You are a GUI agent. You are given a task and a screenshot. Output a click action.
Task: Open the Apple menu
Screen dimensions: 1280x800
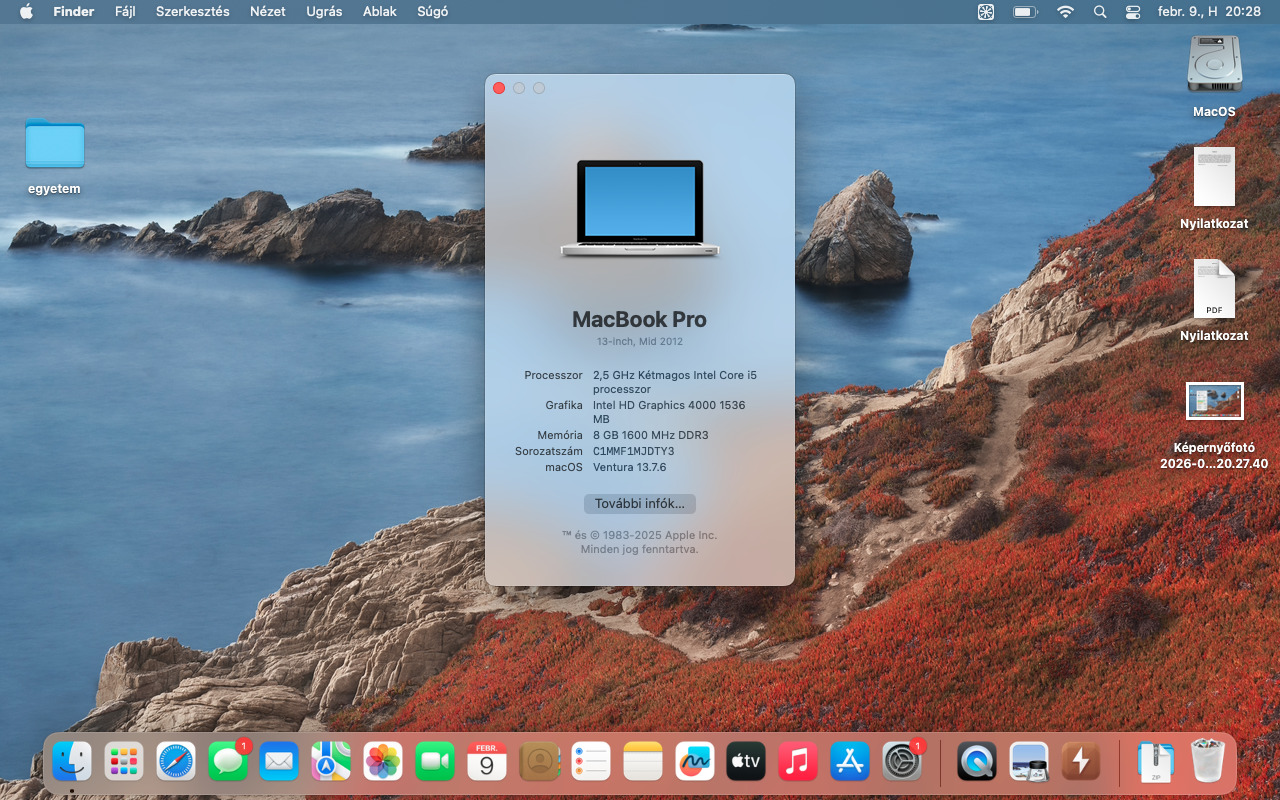(x=26, y=12)
